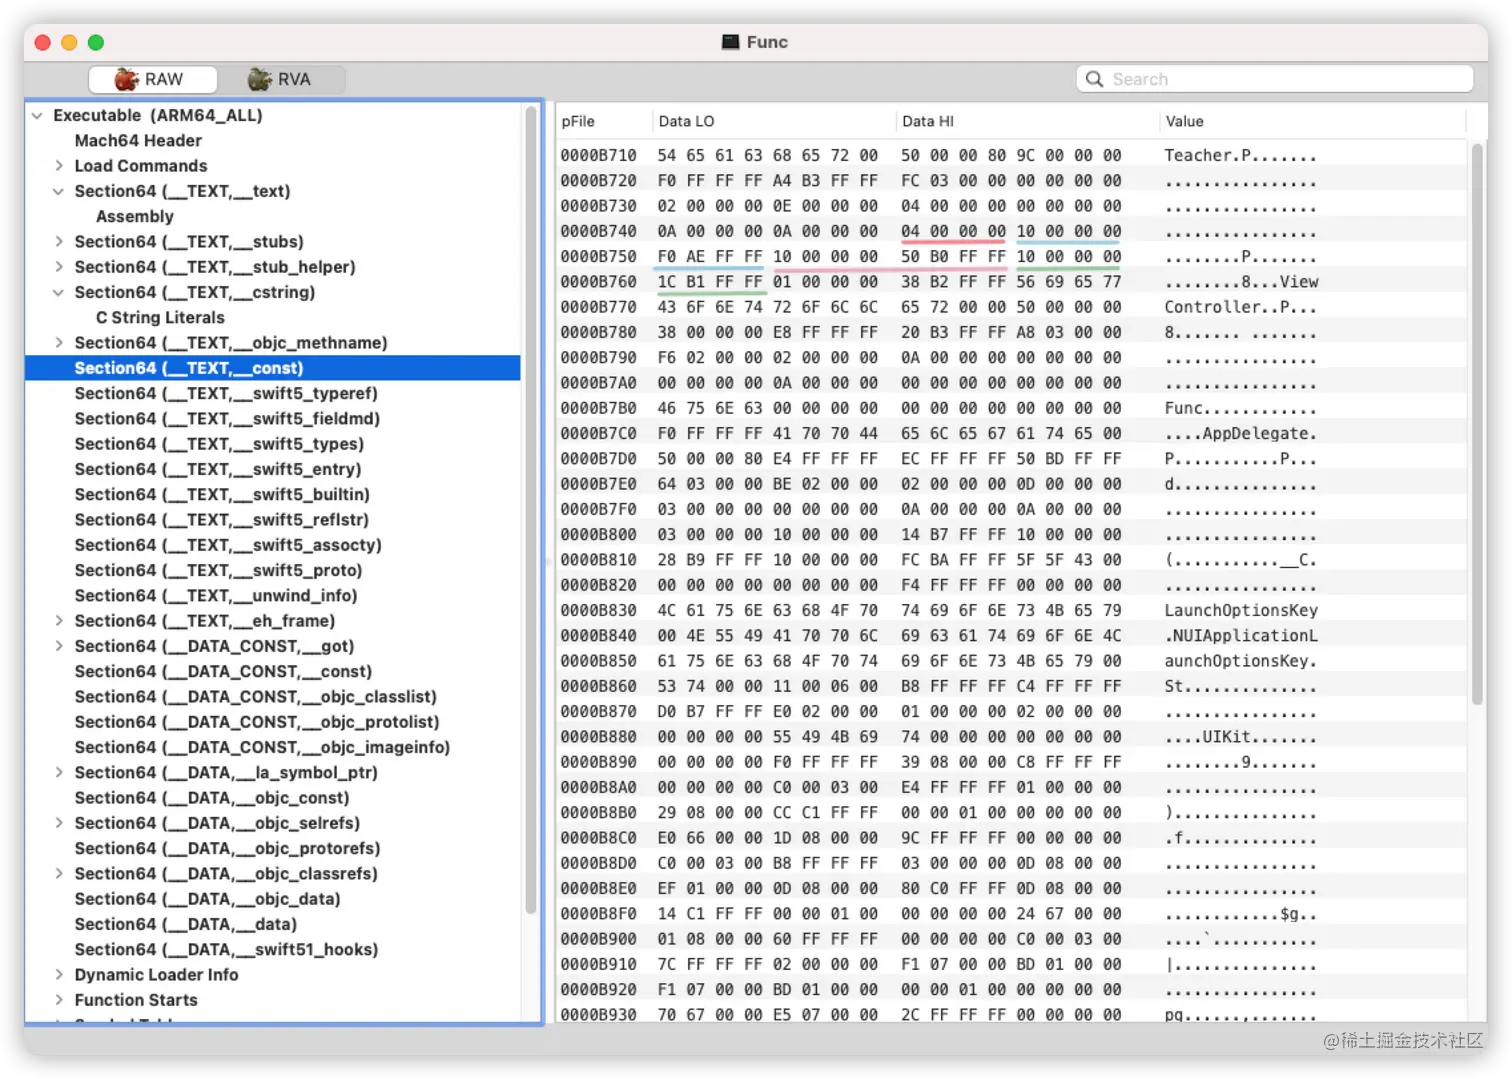Select Section64 (__DATA,__data) row
The height and width of the screenshot is (1079, 1512).
(186, 925)
